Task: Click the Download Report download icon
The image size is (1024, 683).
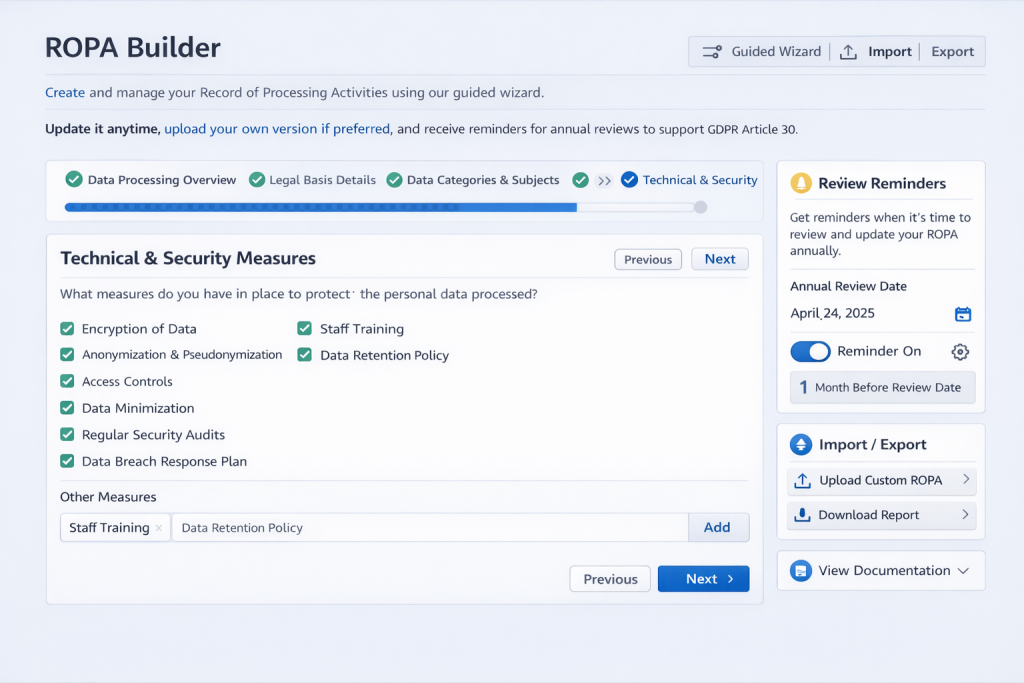Action: (802, 516)
